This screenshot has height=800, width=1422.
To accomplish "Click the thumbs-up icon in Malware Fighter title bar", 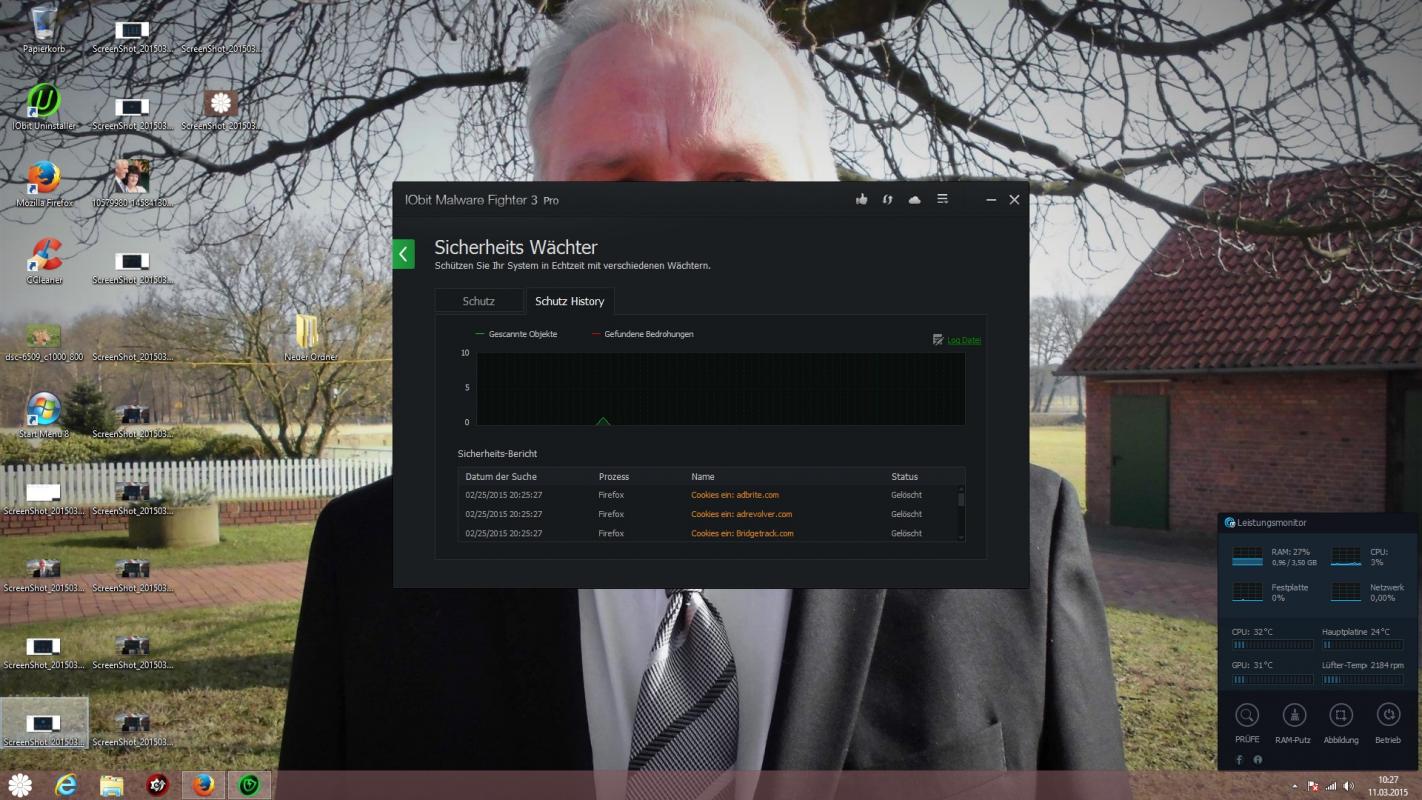I will (x=862, y=200).
